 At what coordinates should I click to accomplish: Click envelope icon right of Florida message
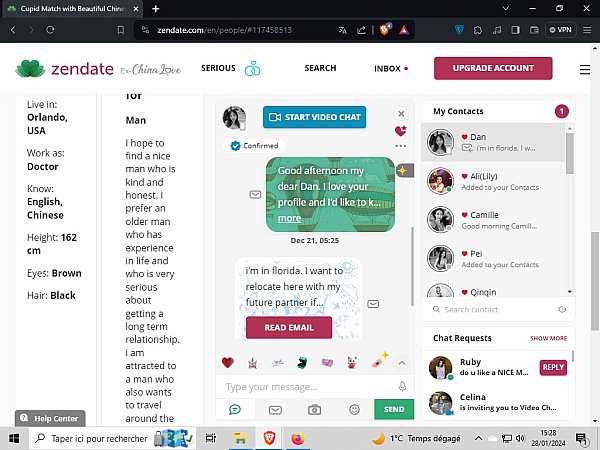pyautogui.click(x=373, y=304)
